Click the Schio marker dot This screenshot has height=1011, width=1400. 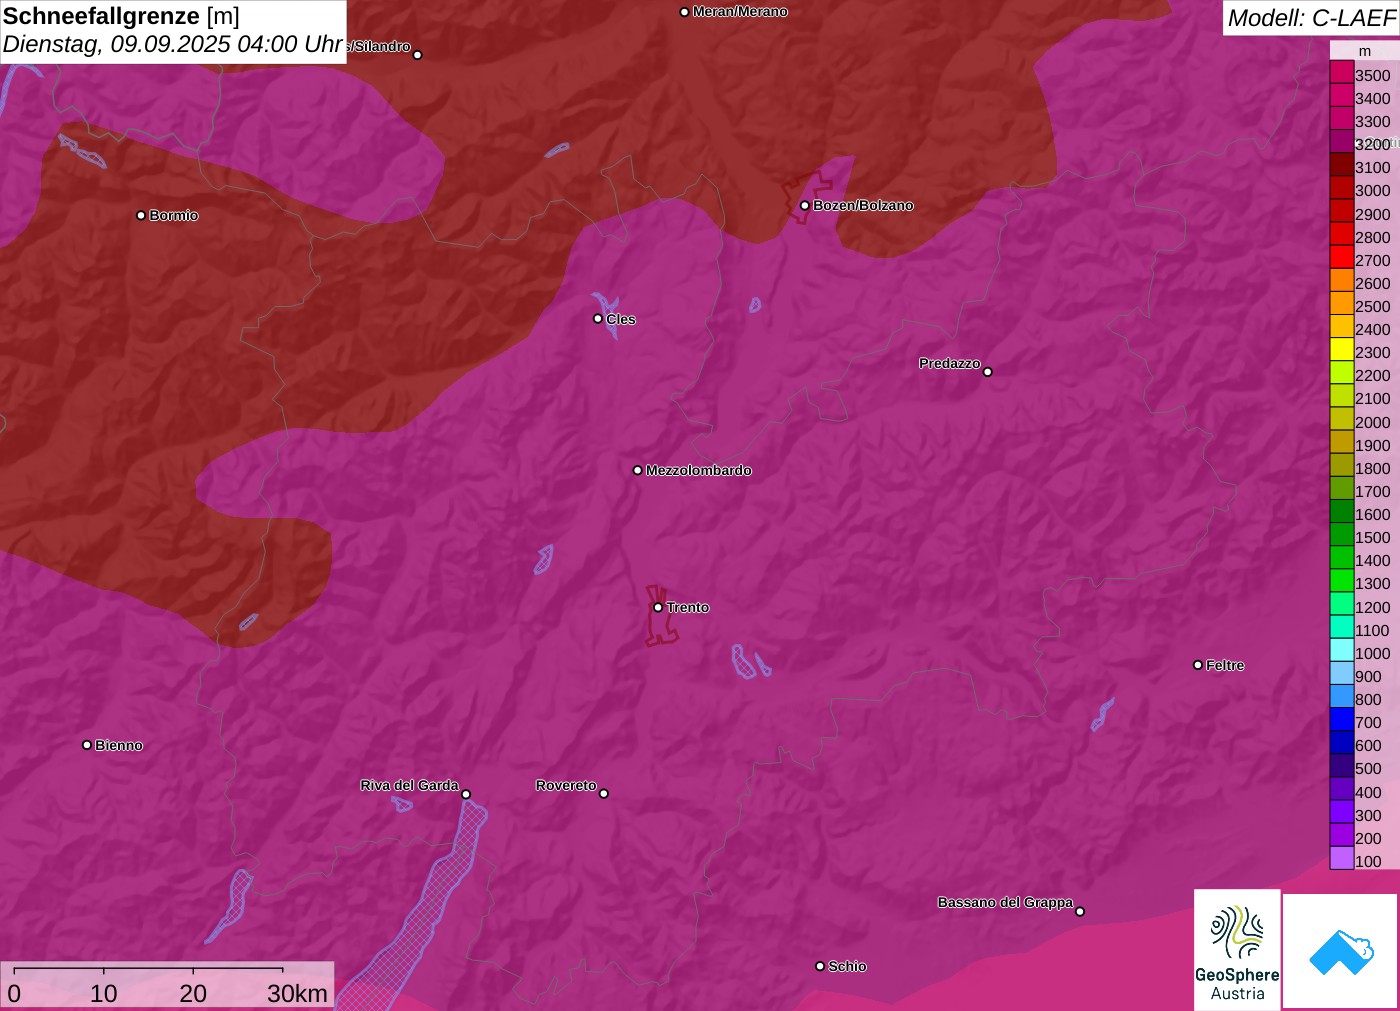click(x=820, y=966)
